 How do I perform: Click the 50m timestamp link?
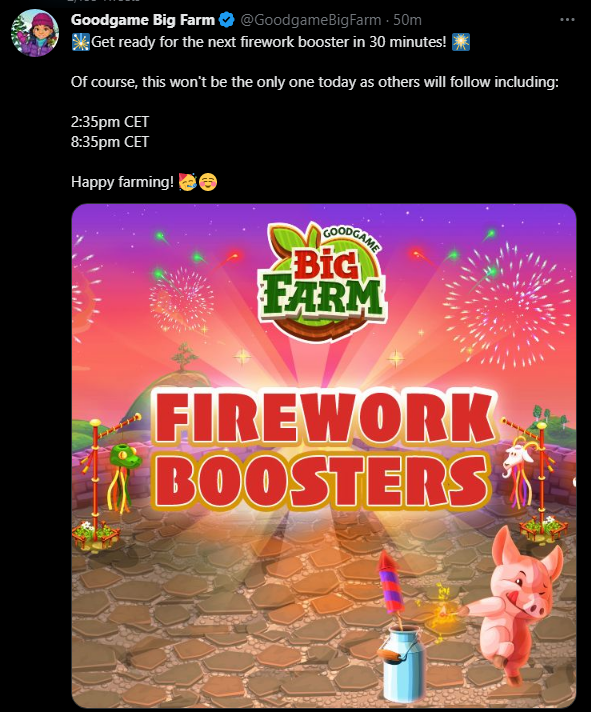tap(407, 20)
